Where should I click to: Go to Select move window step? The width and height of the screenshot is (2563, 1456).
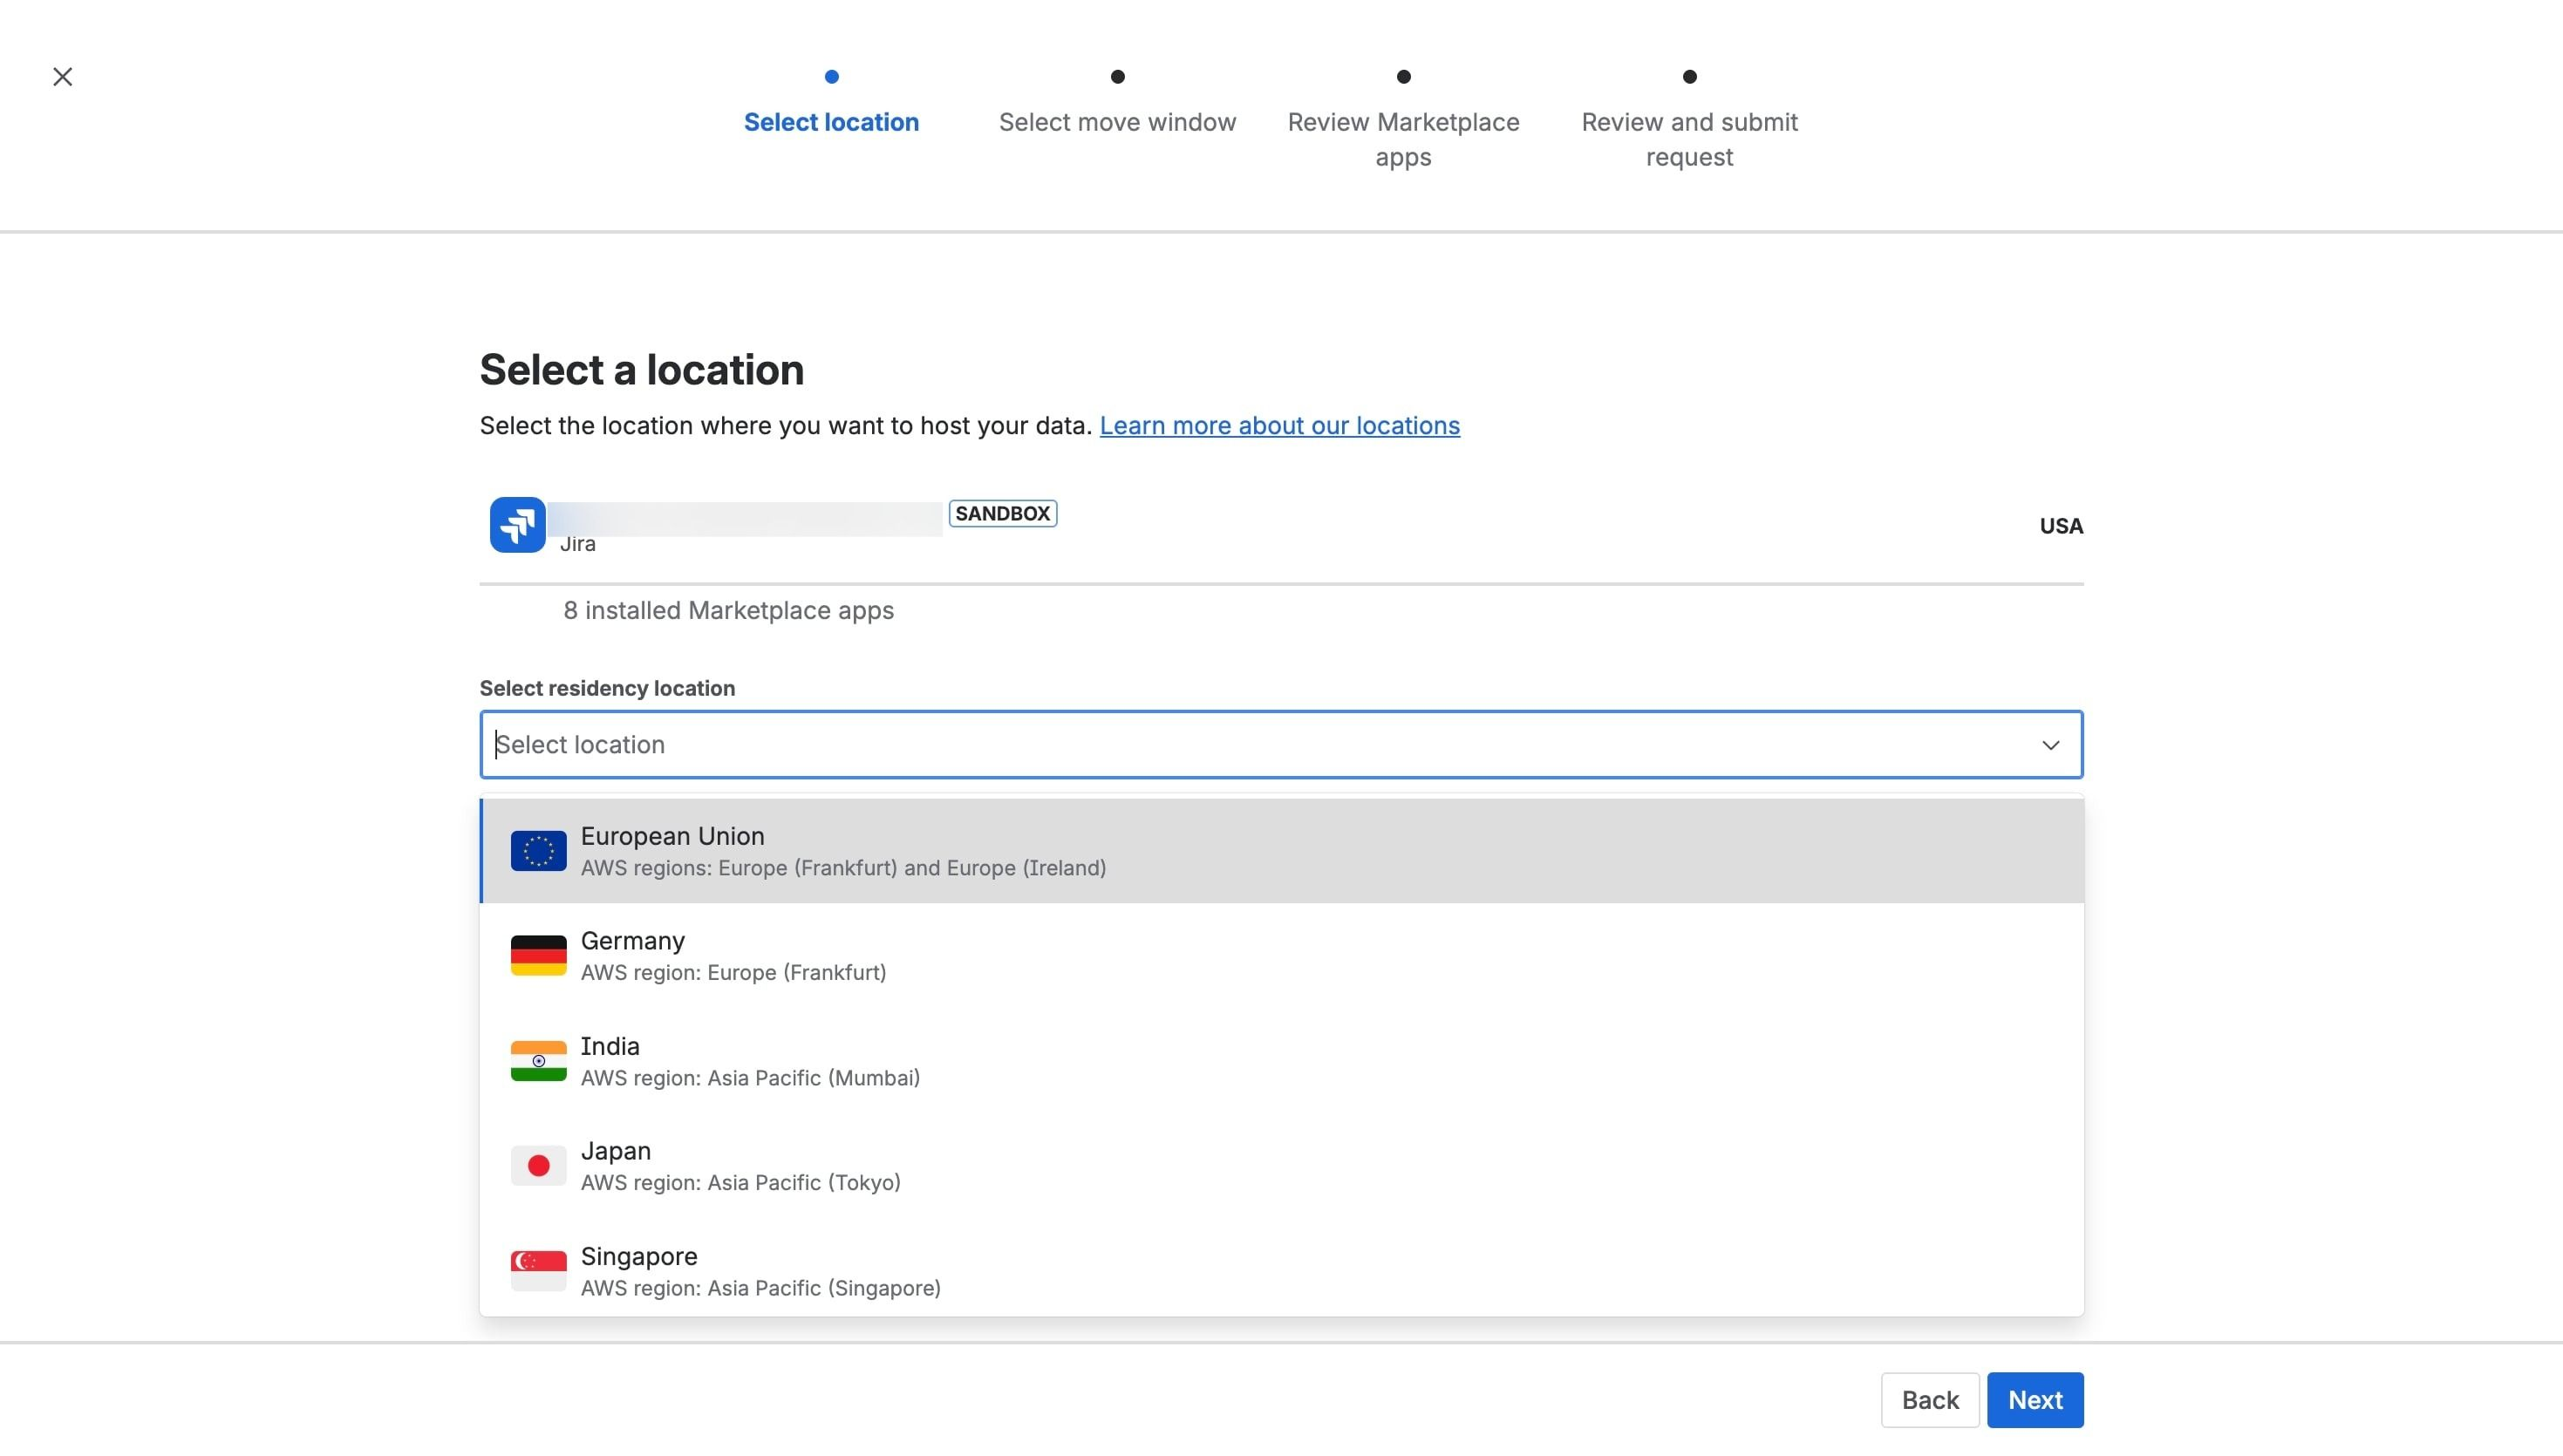pos(1117,122)
